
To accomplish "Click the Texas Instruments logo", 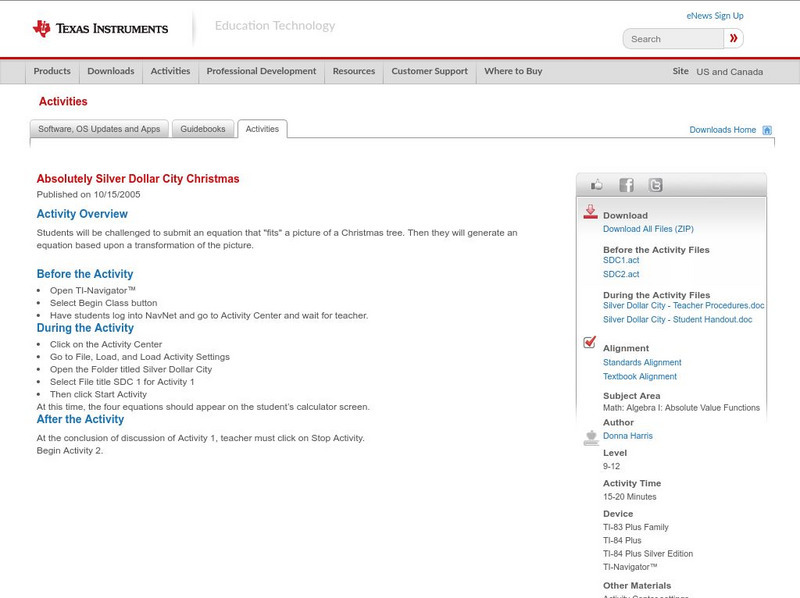I will click(100, 29).
